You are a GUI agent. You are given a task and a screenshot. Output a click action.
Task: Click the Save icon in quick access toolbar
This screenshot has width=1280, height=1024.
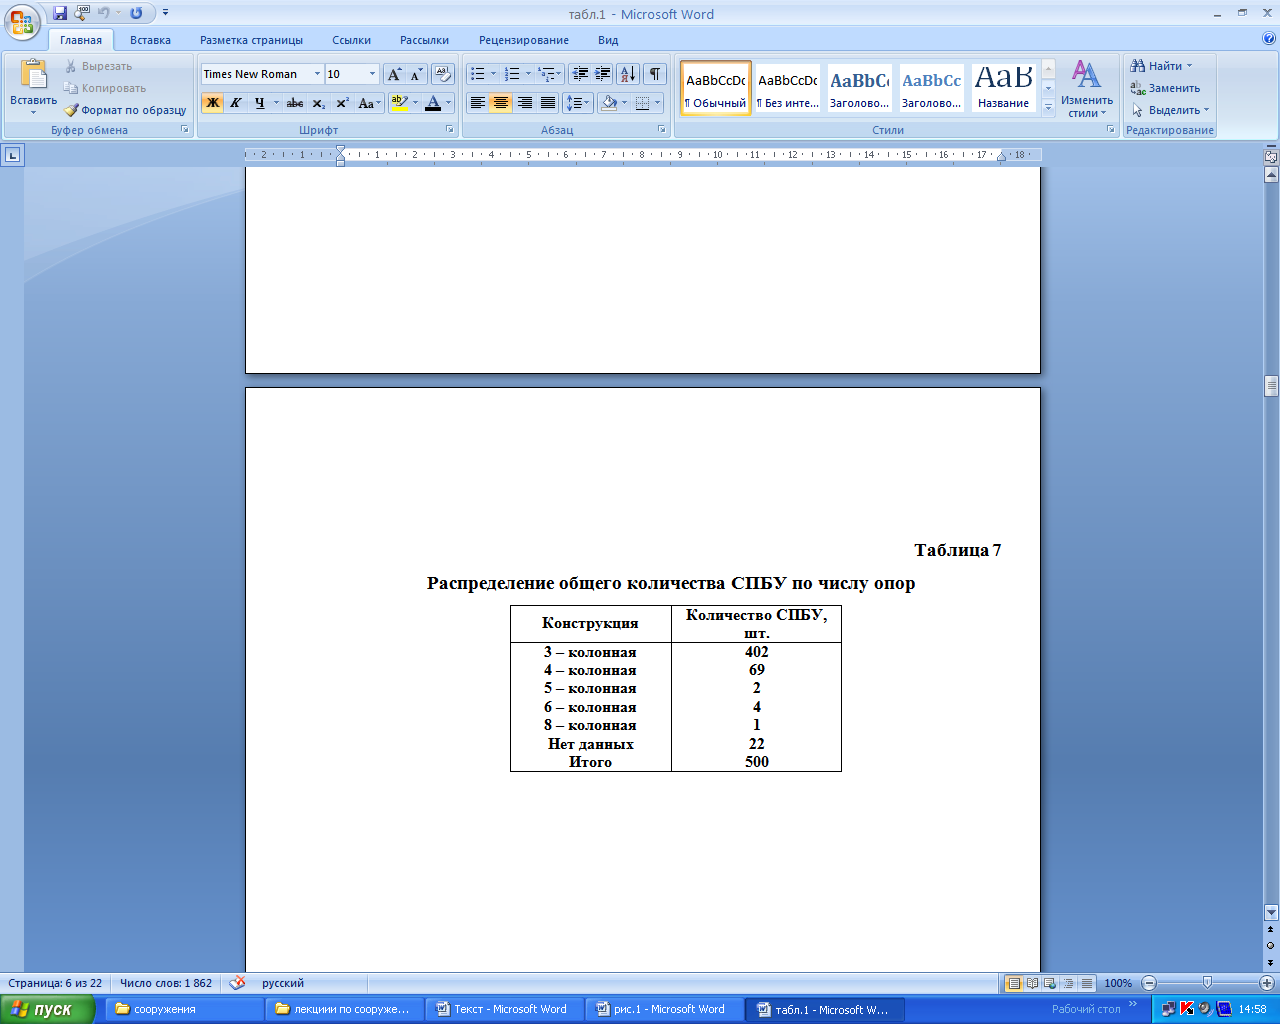(x=60, y=13)
